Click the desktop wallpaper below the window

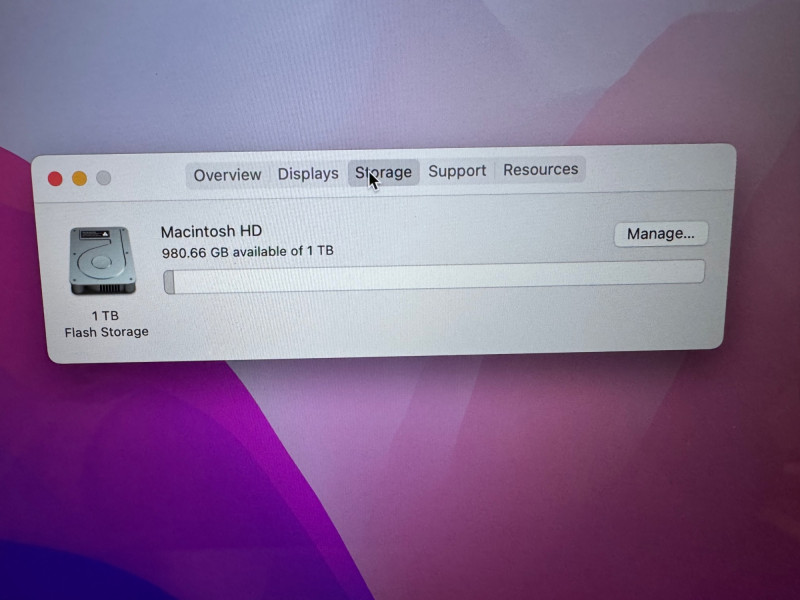click(400, 470)
